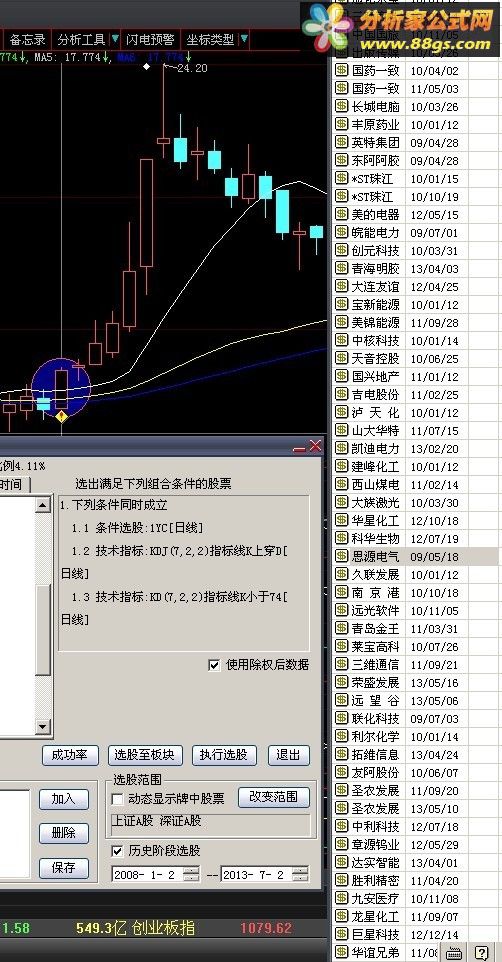Open the help question-mark icon

[481, 953]
